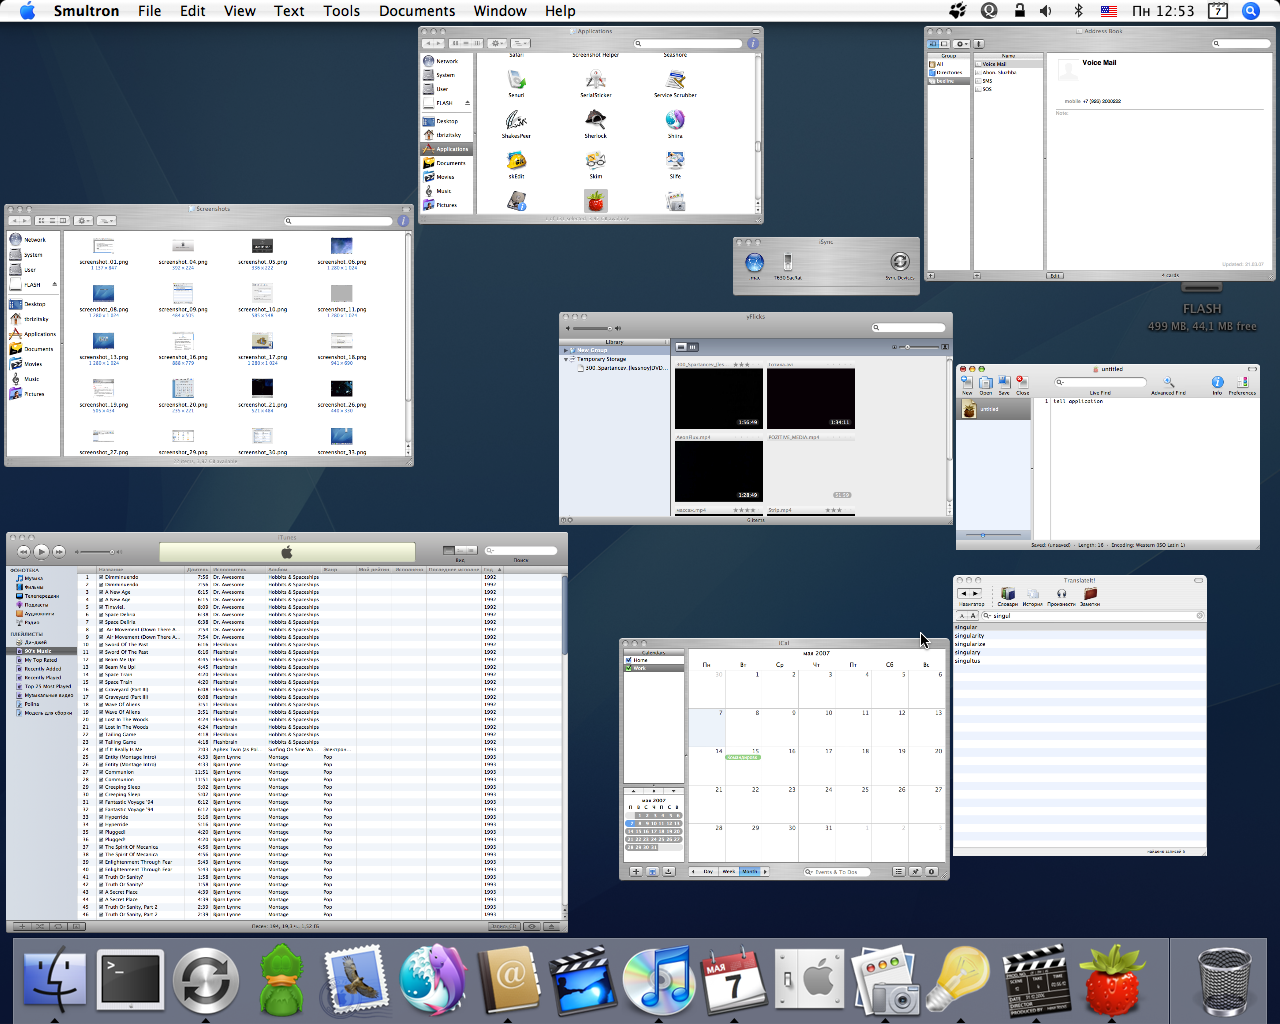1280x1024 pixels.
Task: Open action gear dropdown in Applications Finder
Action: point(497,43)
